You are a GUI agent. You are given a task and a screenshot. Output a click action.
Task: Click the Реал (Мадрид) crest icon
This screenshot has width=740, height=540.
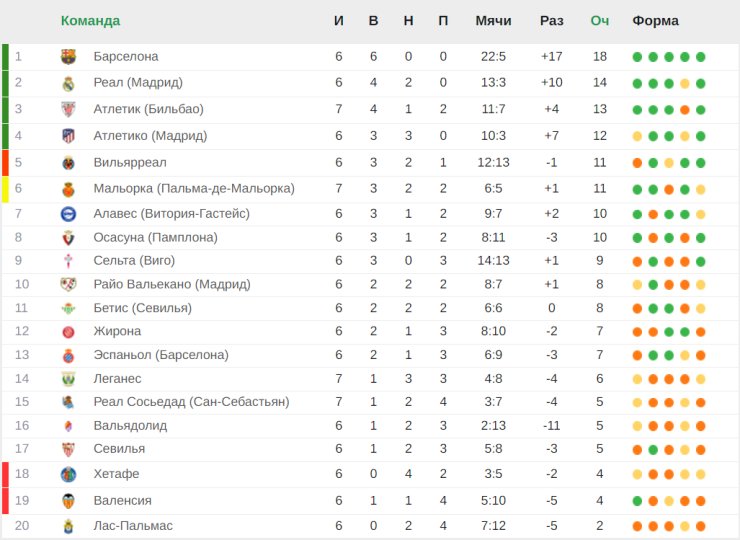coord(68,83)
